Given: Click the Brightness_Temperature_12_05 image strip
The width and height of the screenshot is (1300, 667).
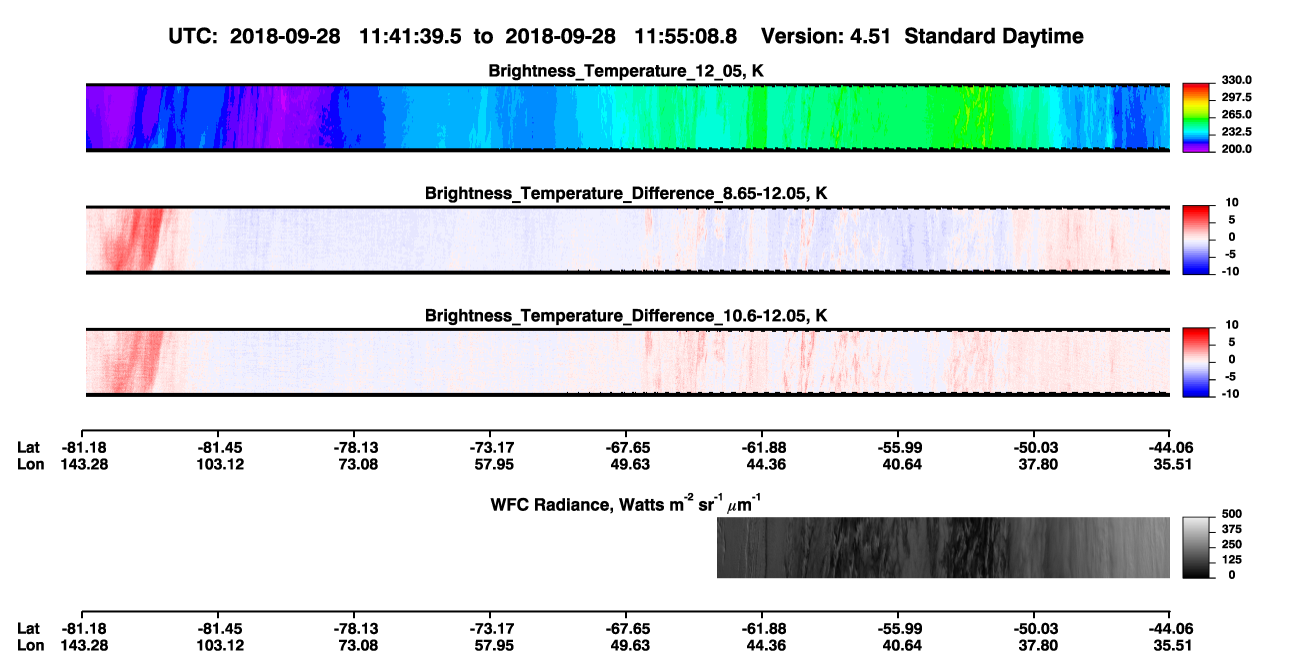Looking at the screenshot, I should point(628,118).
